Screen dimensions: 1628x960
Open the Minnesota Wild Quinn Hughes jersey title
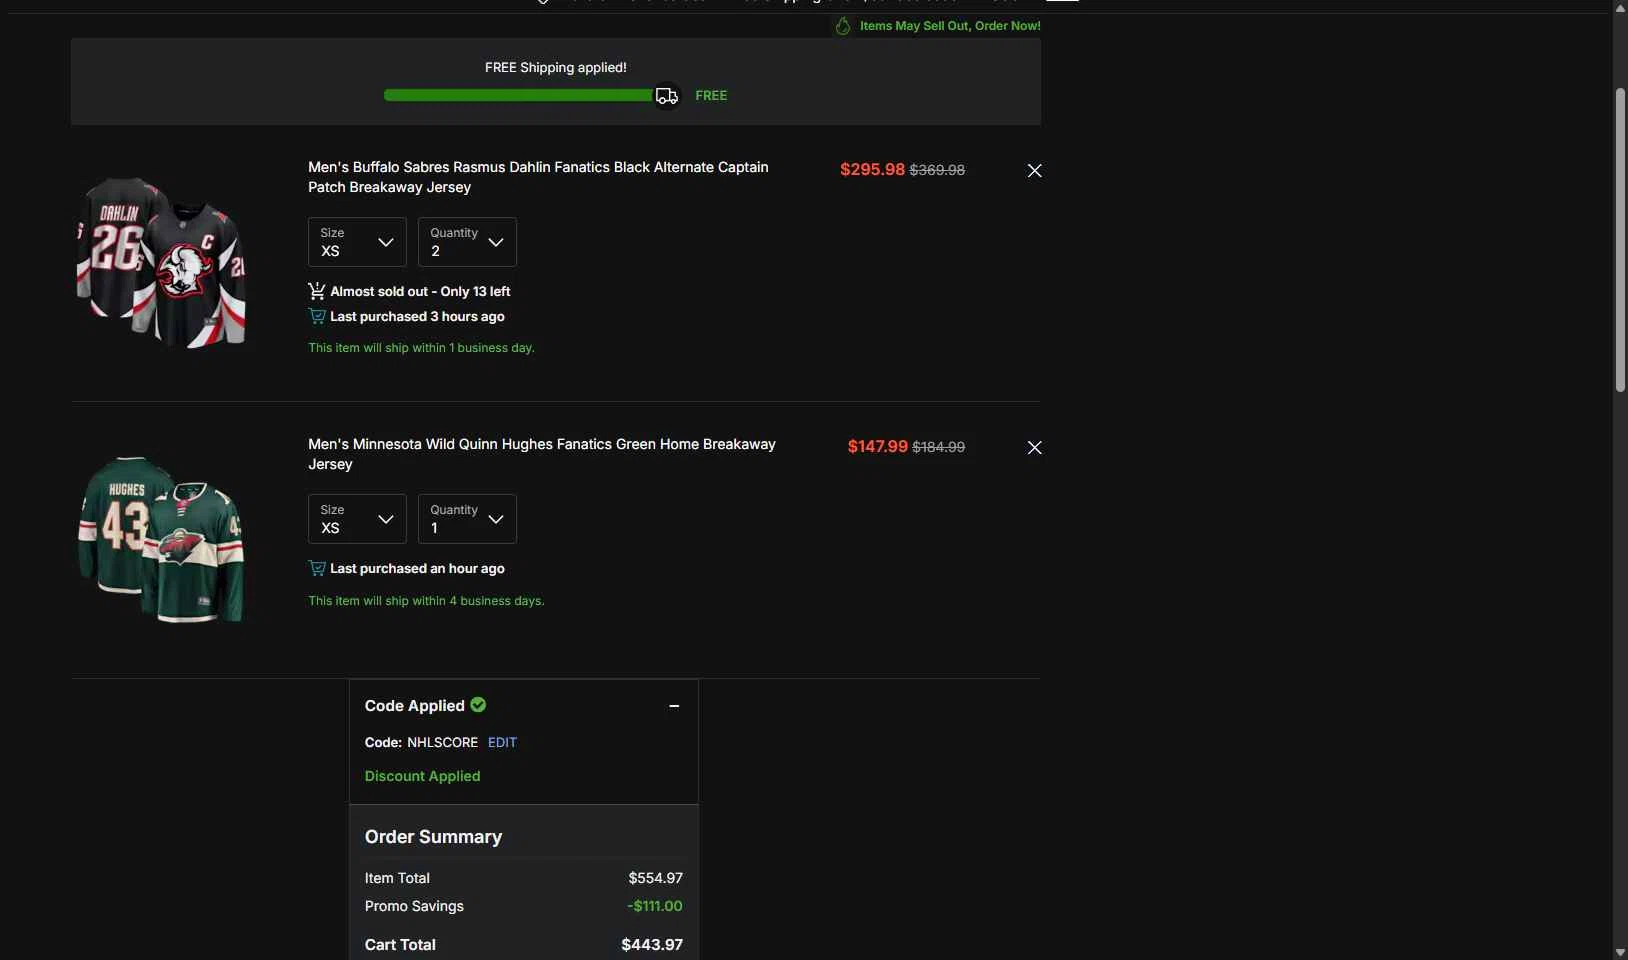[542, 454]
